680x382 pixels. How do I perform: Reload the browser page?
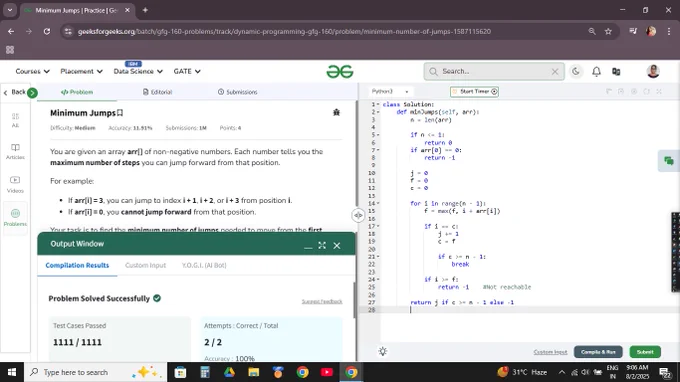[x=47, y=31]
